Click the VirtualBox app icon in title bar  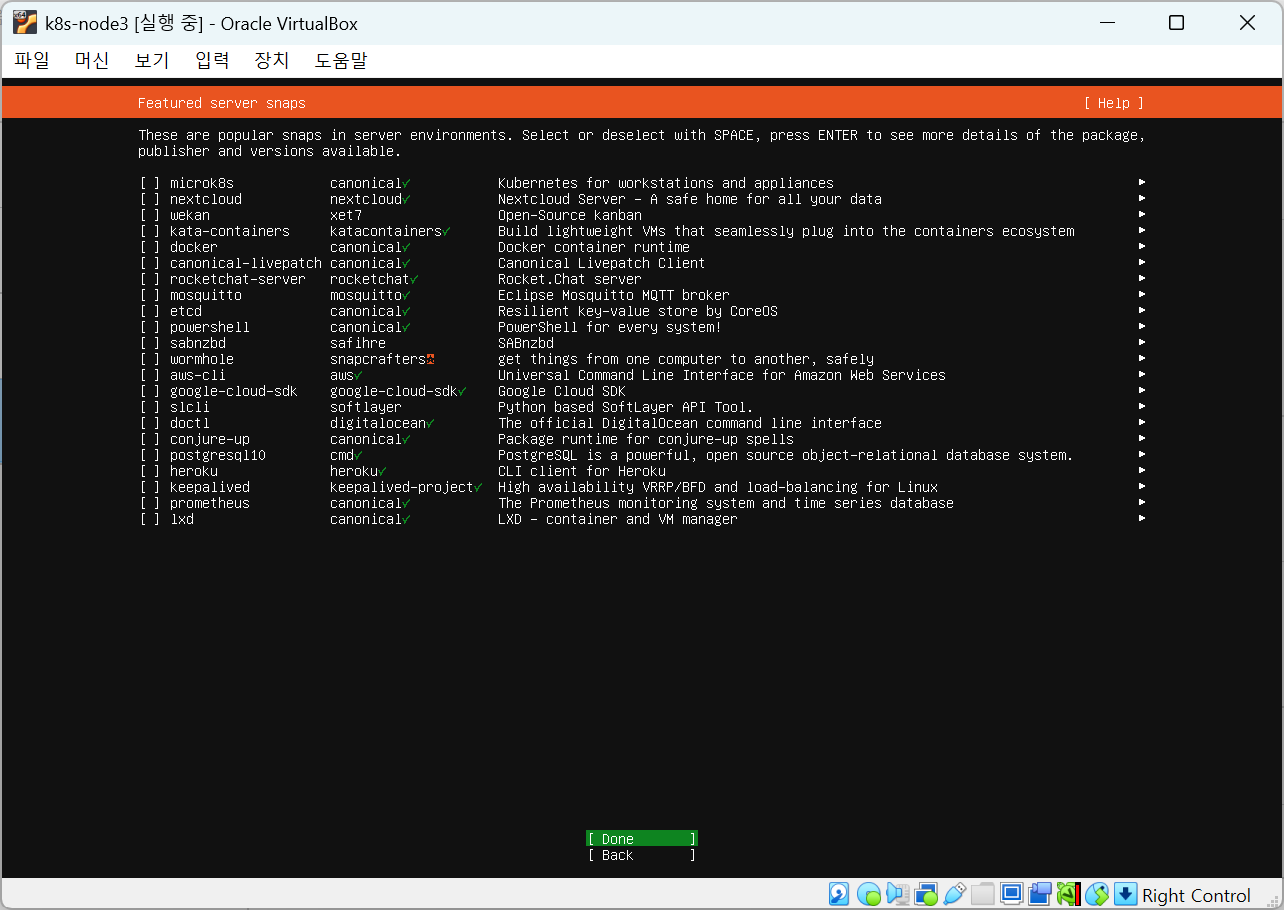point(25,22)
